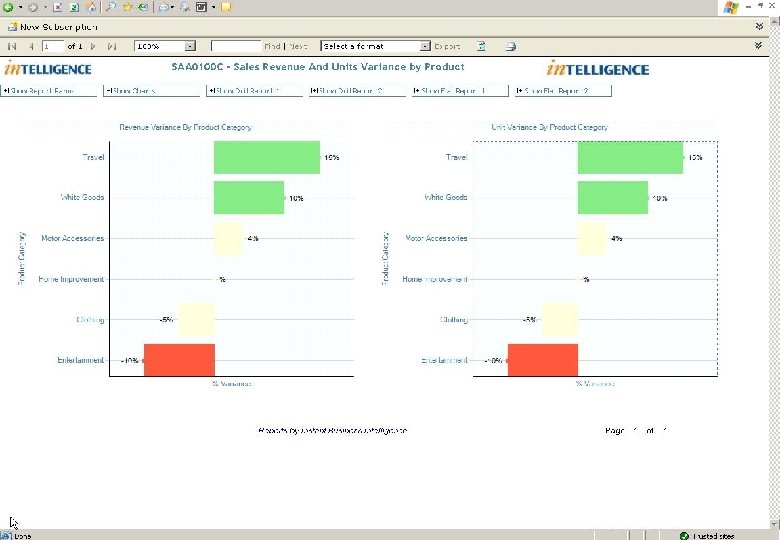Screen dimensions: 780x540
Task: Click the Motor Accessories bar in Revenue Variance chart
Action: point(228,239)
